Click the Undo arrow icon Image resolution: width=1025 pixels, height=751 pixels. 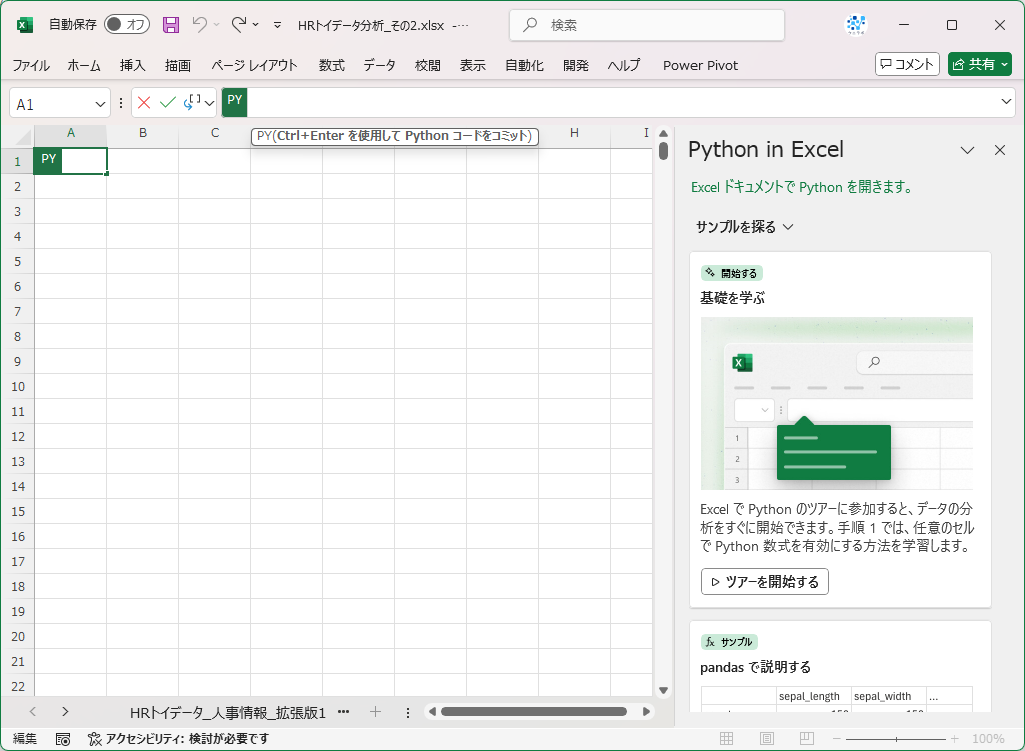199,24
